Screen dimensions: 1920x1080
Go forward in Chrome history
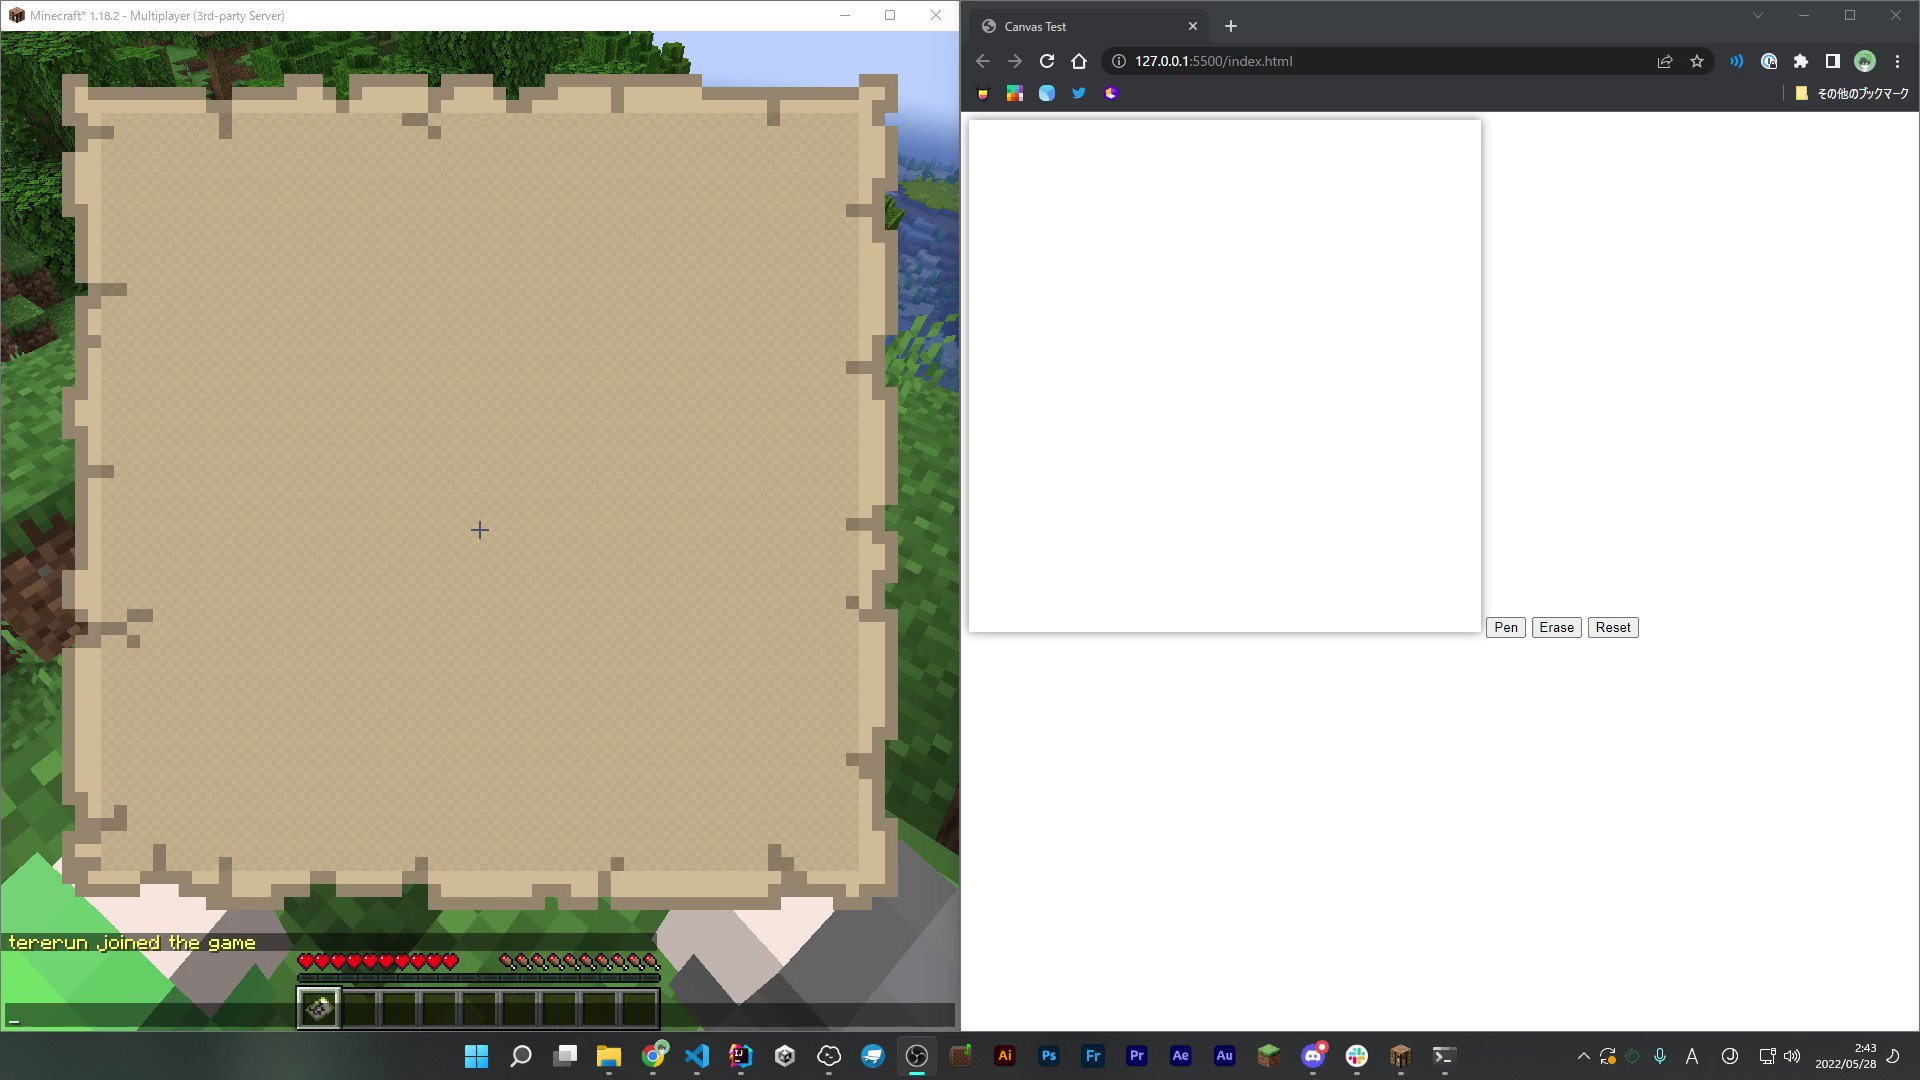pos(1015,61)
